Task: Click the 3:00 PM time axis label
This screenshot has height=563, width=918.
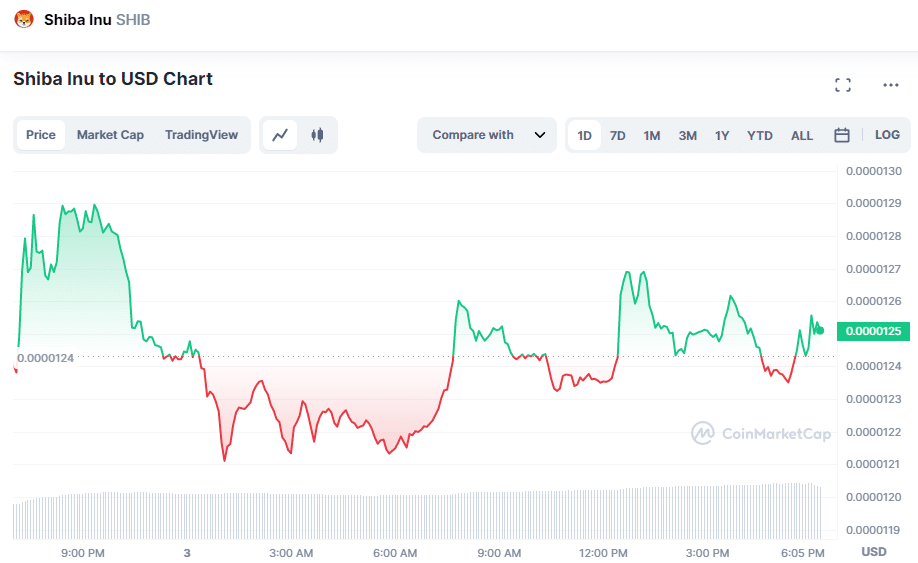Action: 707,553
